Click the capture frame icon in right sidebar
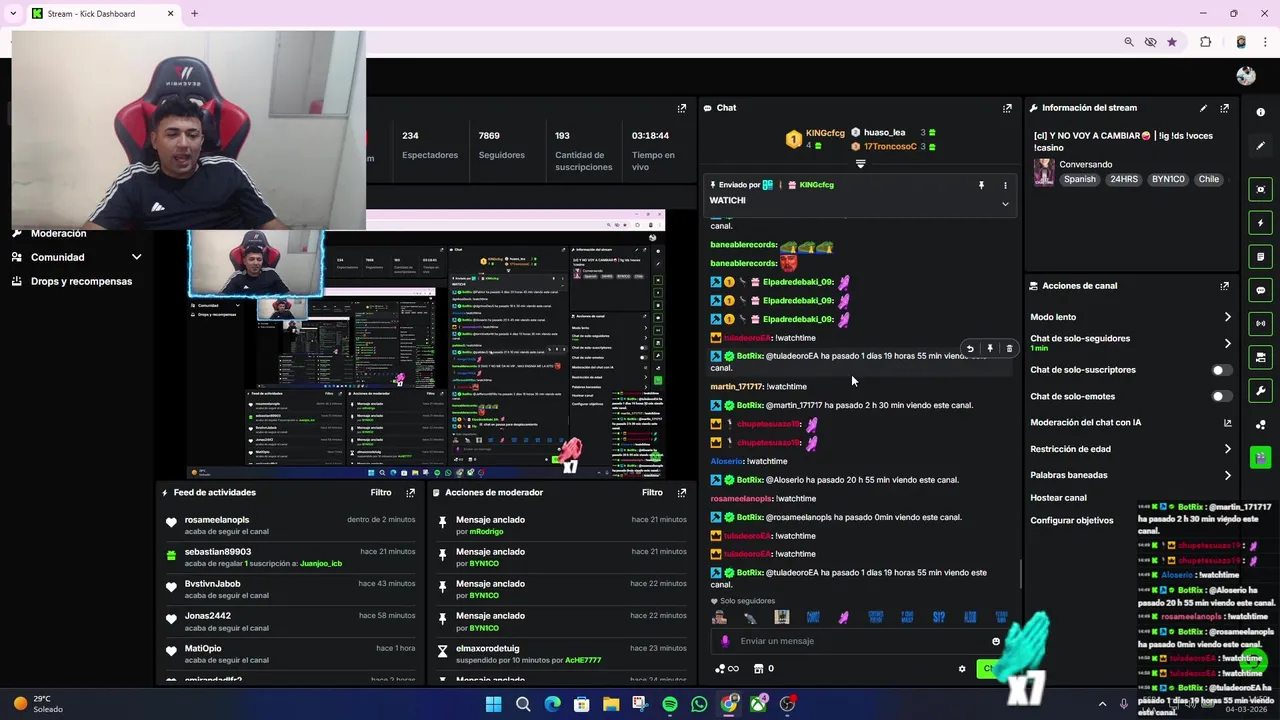 (1260, 189)
